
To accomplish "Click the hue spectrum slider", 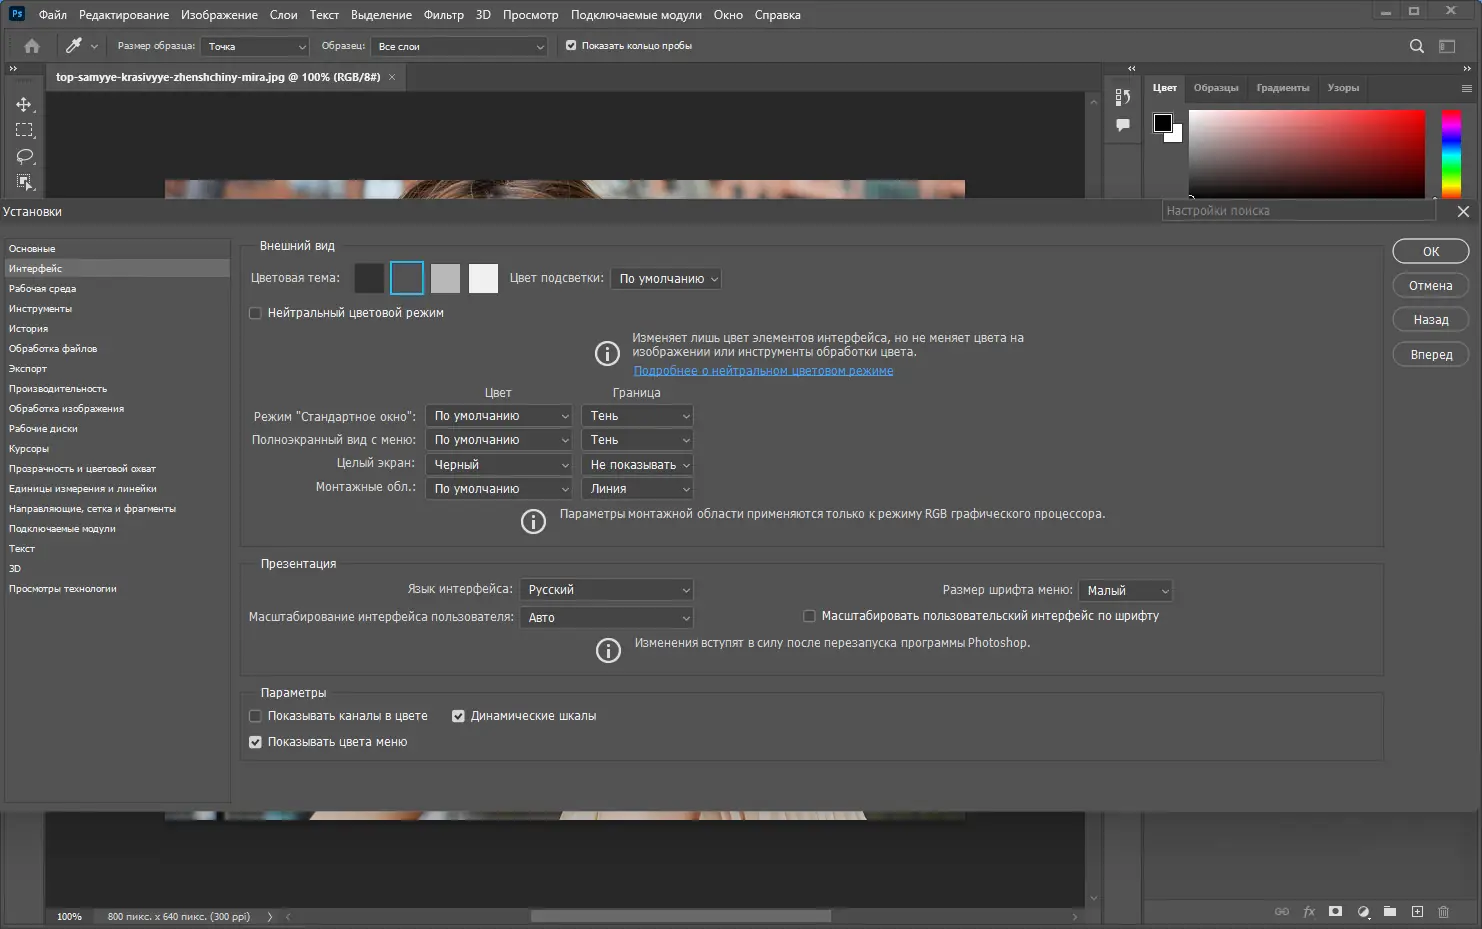I will [x=1451, y=153].
